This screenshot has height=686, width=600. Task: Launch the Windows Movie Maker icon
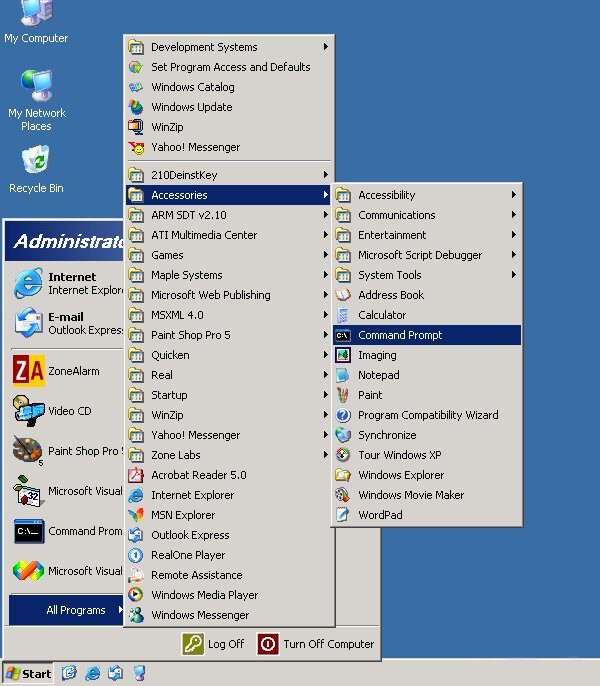coord(343,495)
